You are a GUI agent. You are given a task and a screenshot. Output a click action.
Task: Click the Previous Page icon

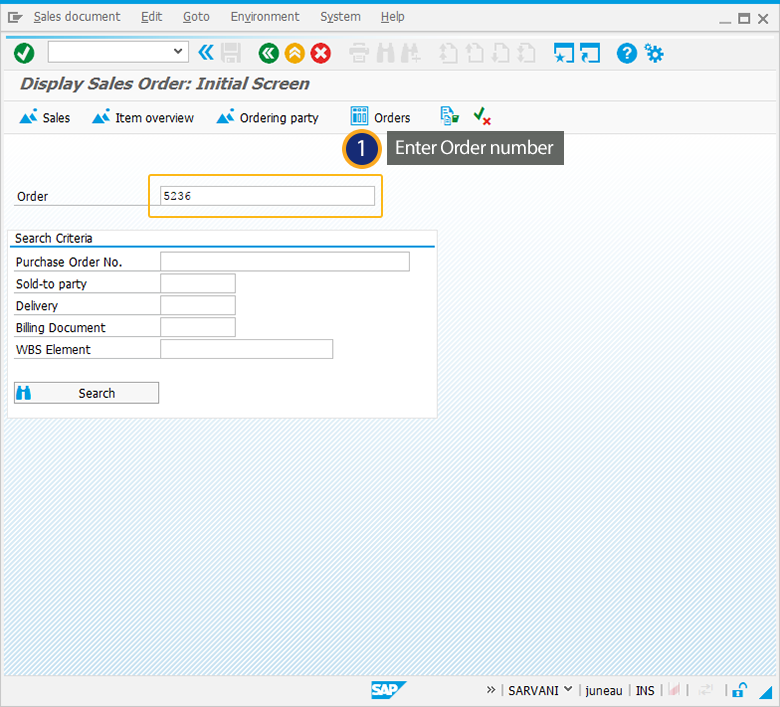(474, 53)
